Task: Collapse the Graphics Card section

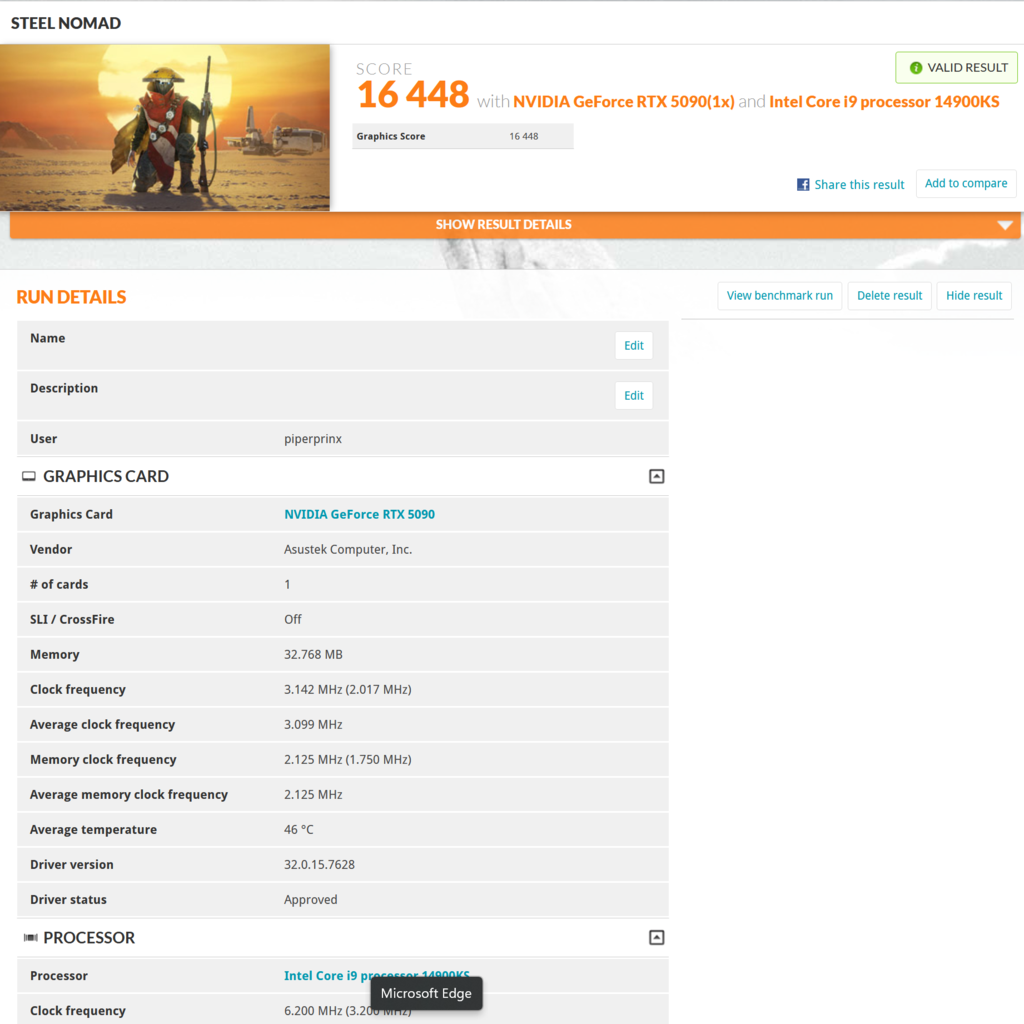Action: click(656, 477)
